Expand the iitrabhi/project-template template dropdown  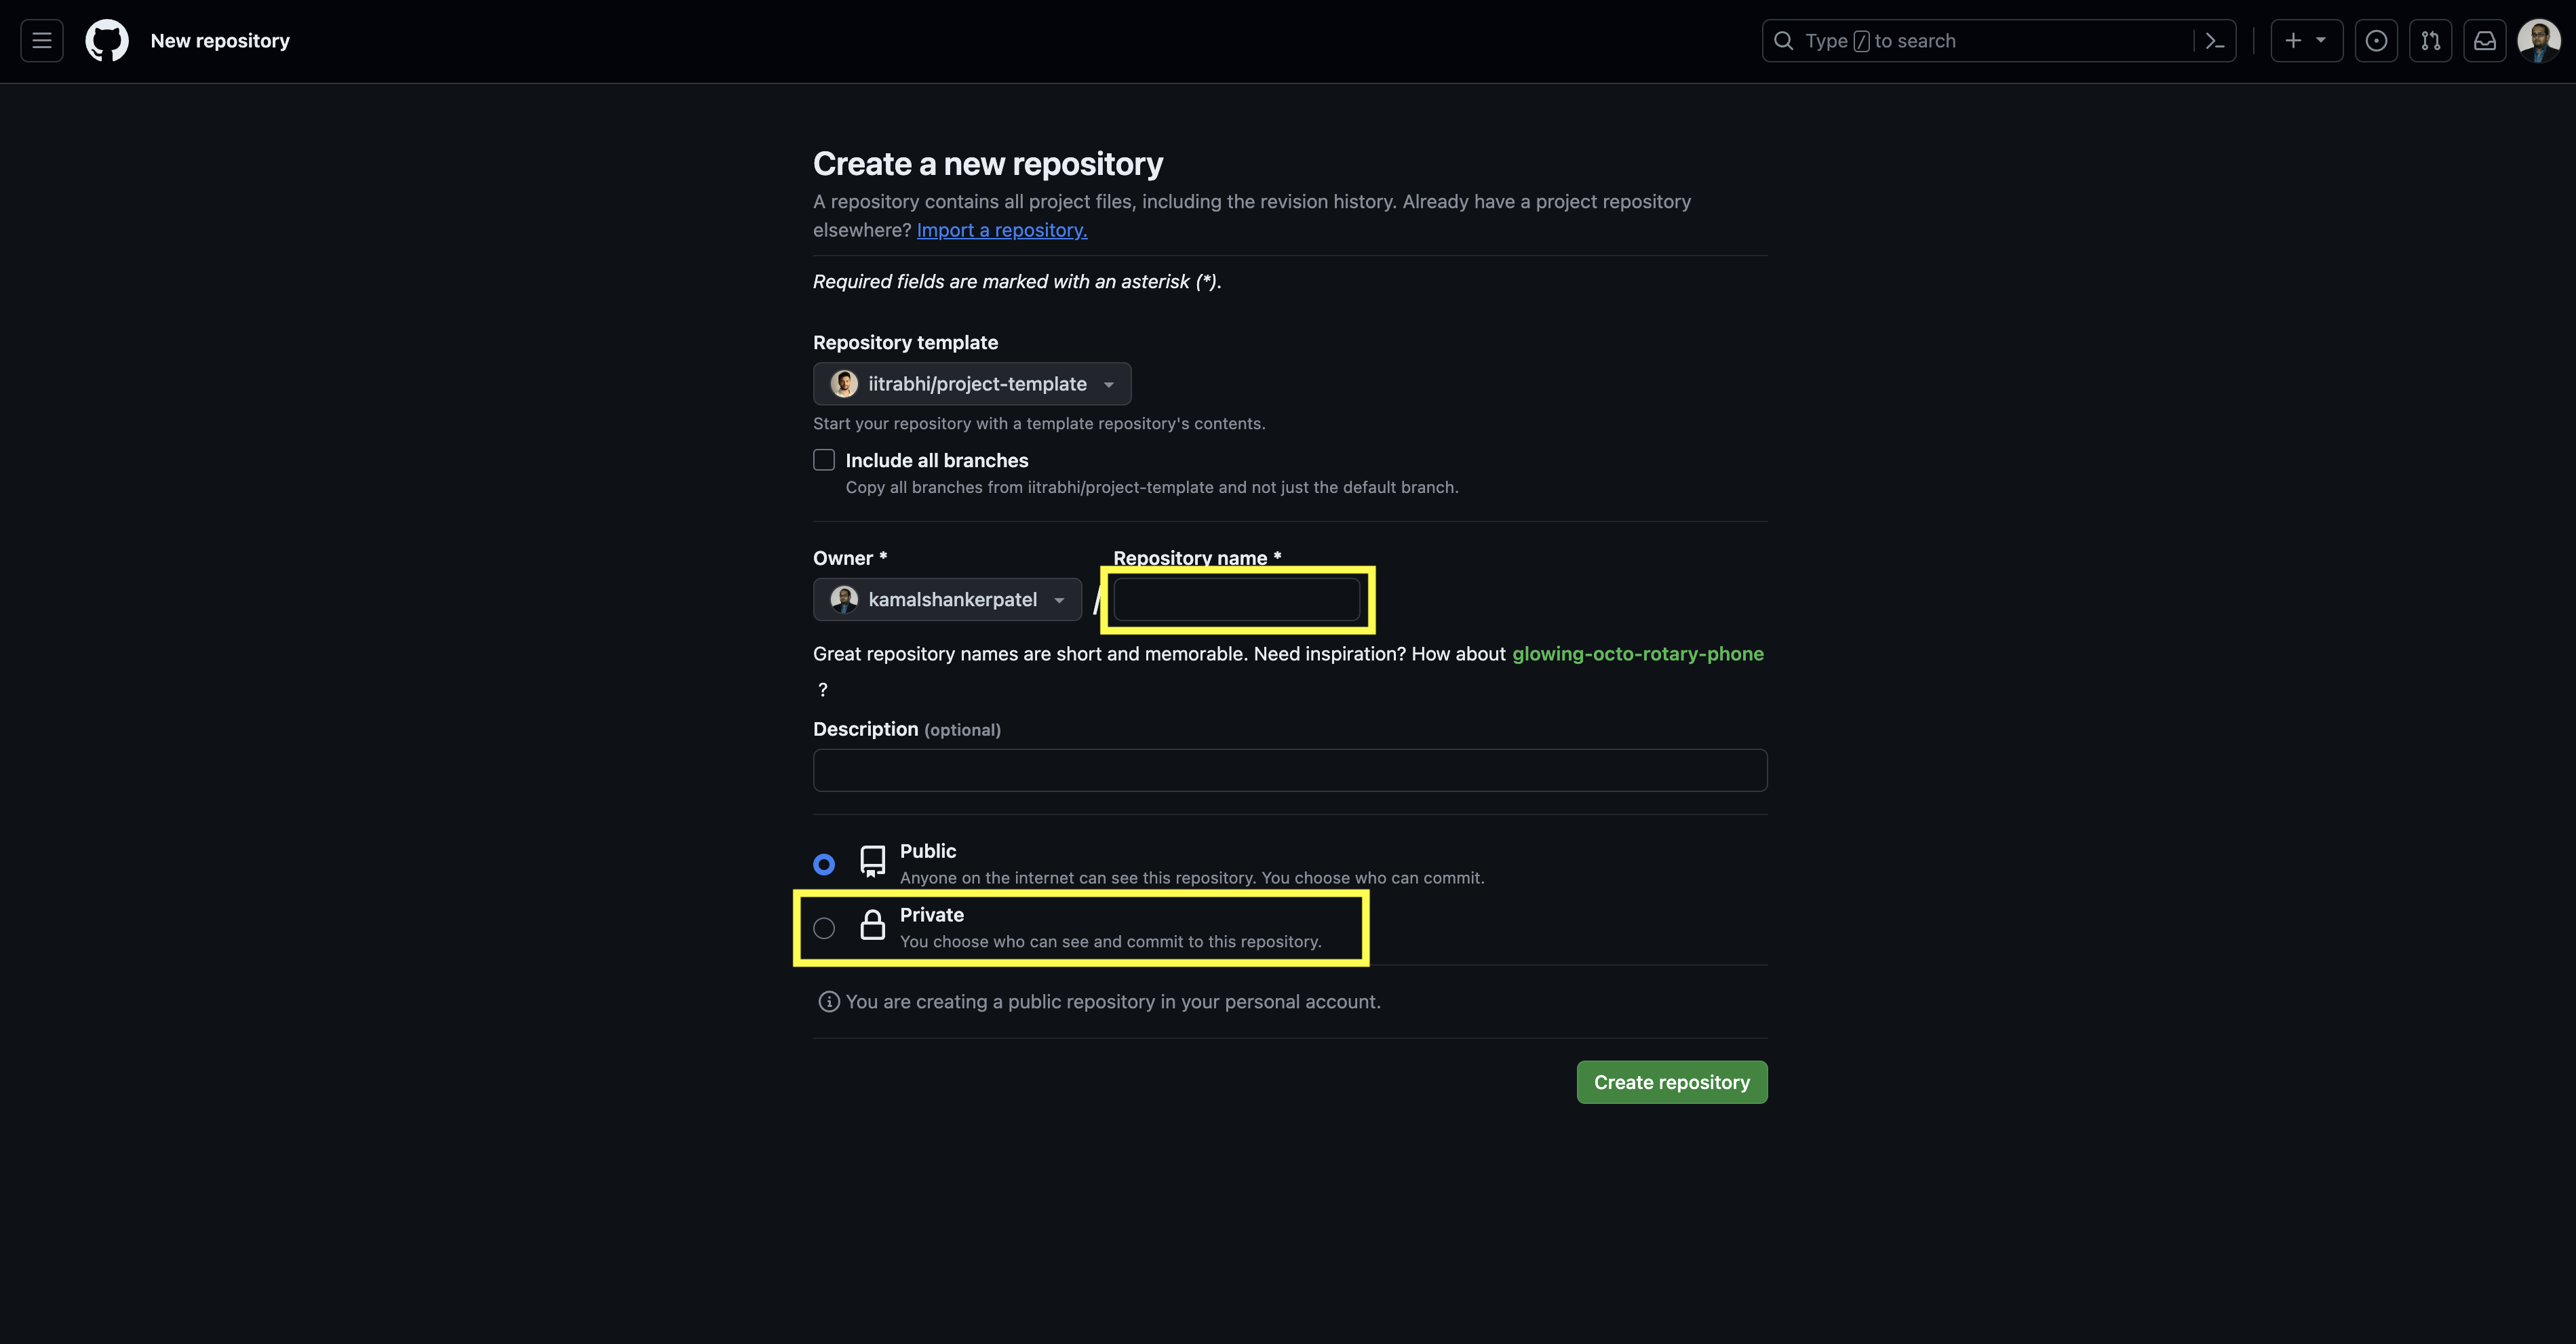coord(972,384)
